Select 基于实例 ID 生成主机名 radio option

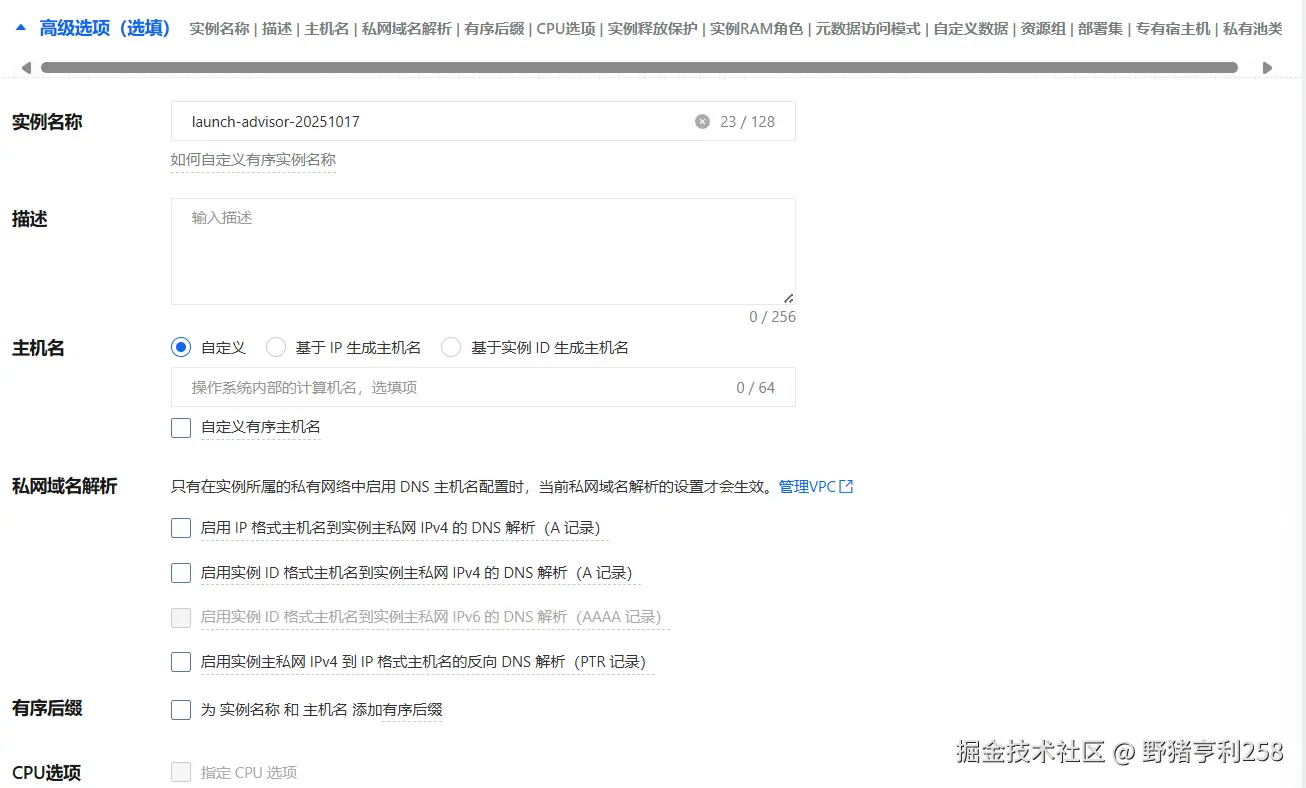point(451,347)
